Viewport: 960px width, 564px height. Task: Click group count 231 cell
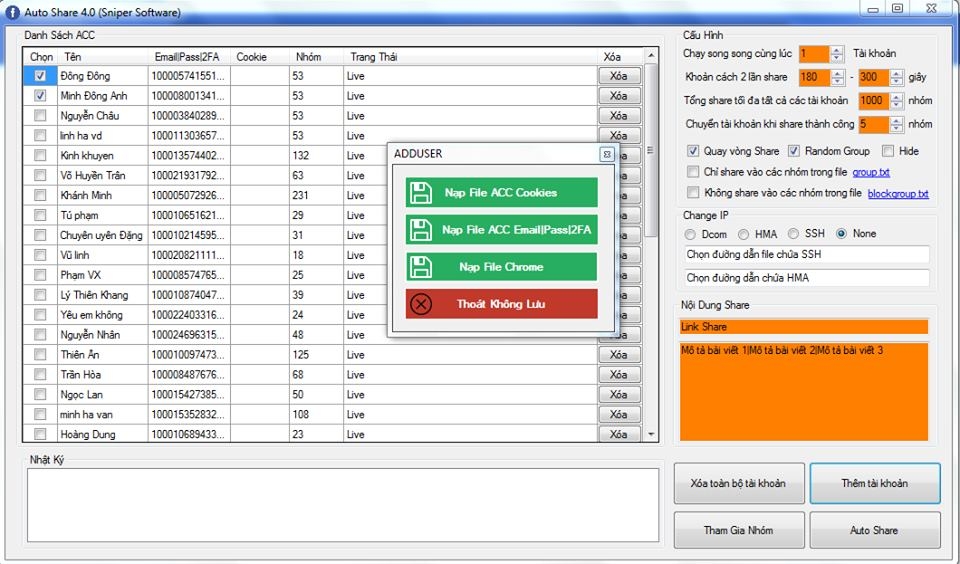(316, 195)
